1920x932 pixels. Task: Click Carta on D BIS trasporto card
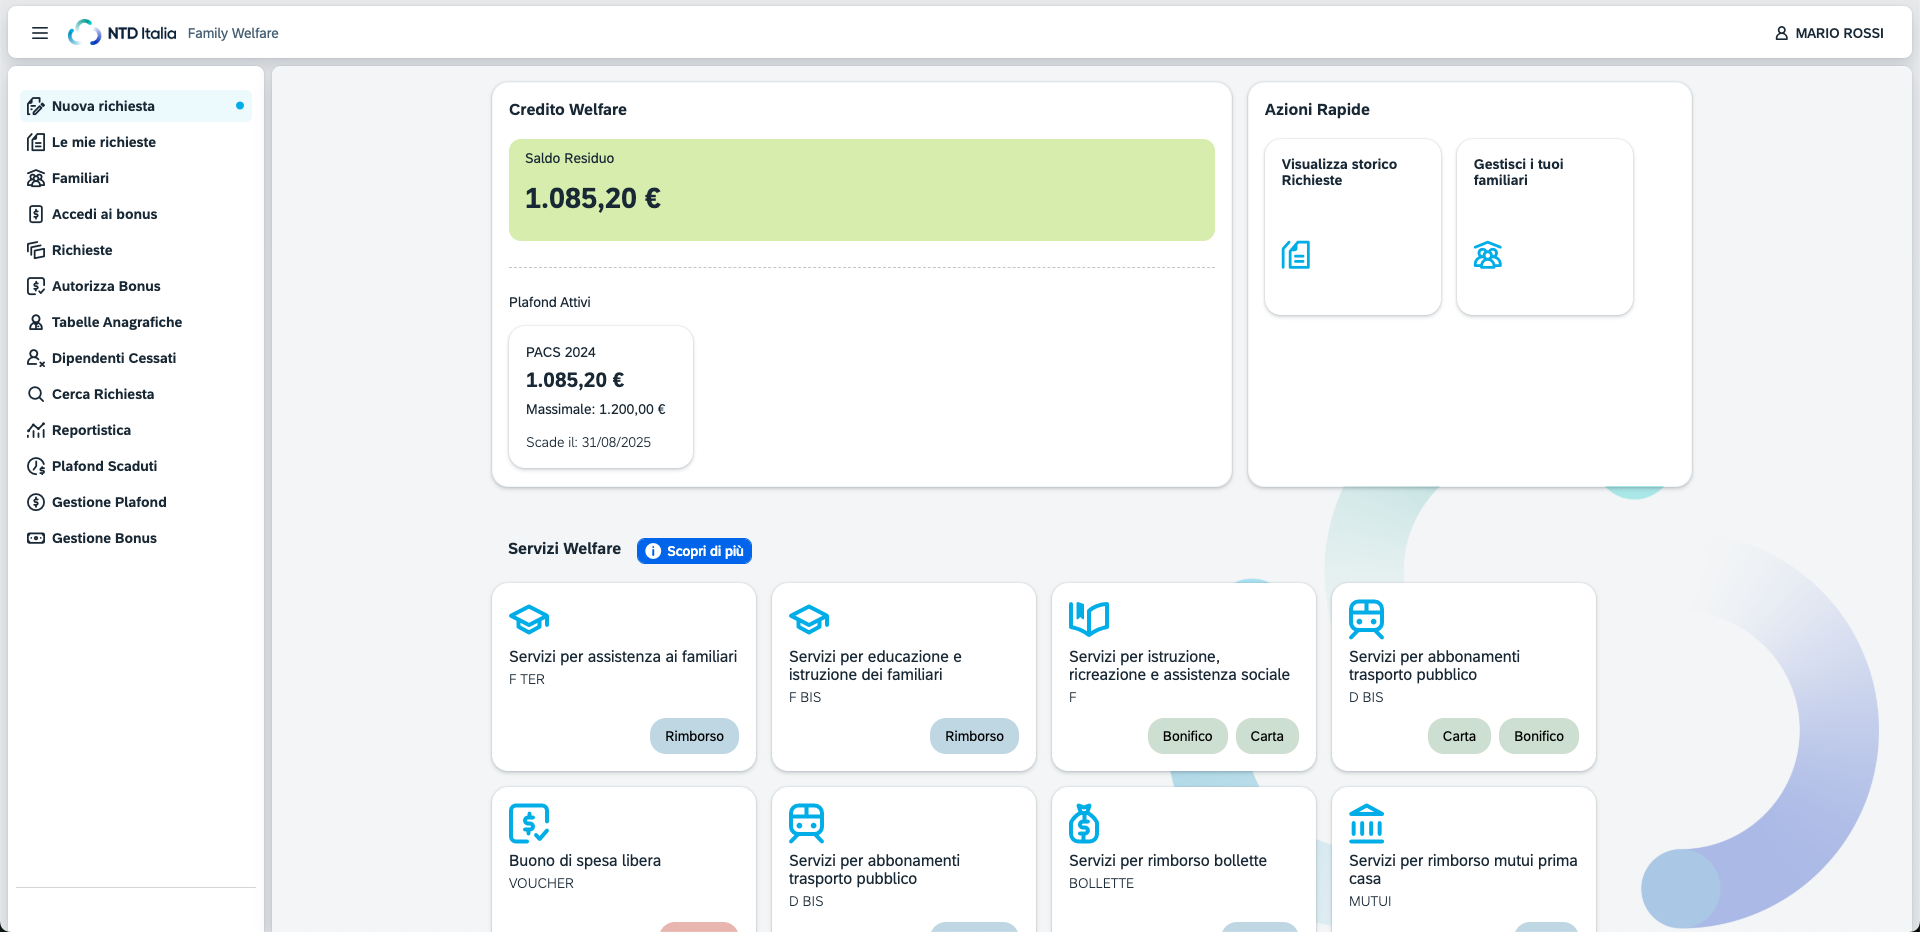tap(1459, 736)
